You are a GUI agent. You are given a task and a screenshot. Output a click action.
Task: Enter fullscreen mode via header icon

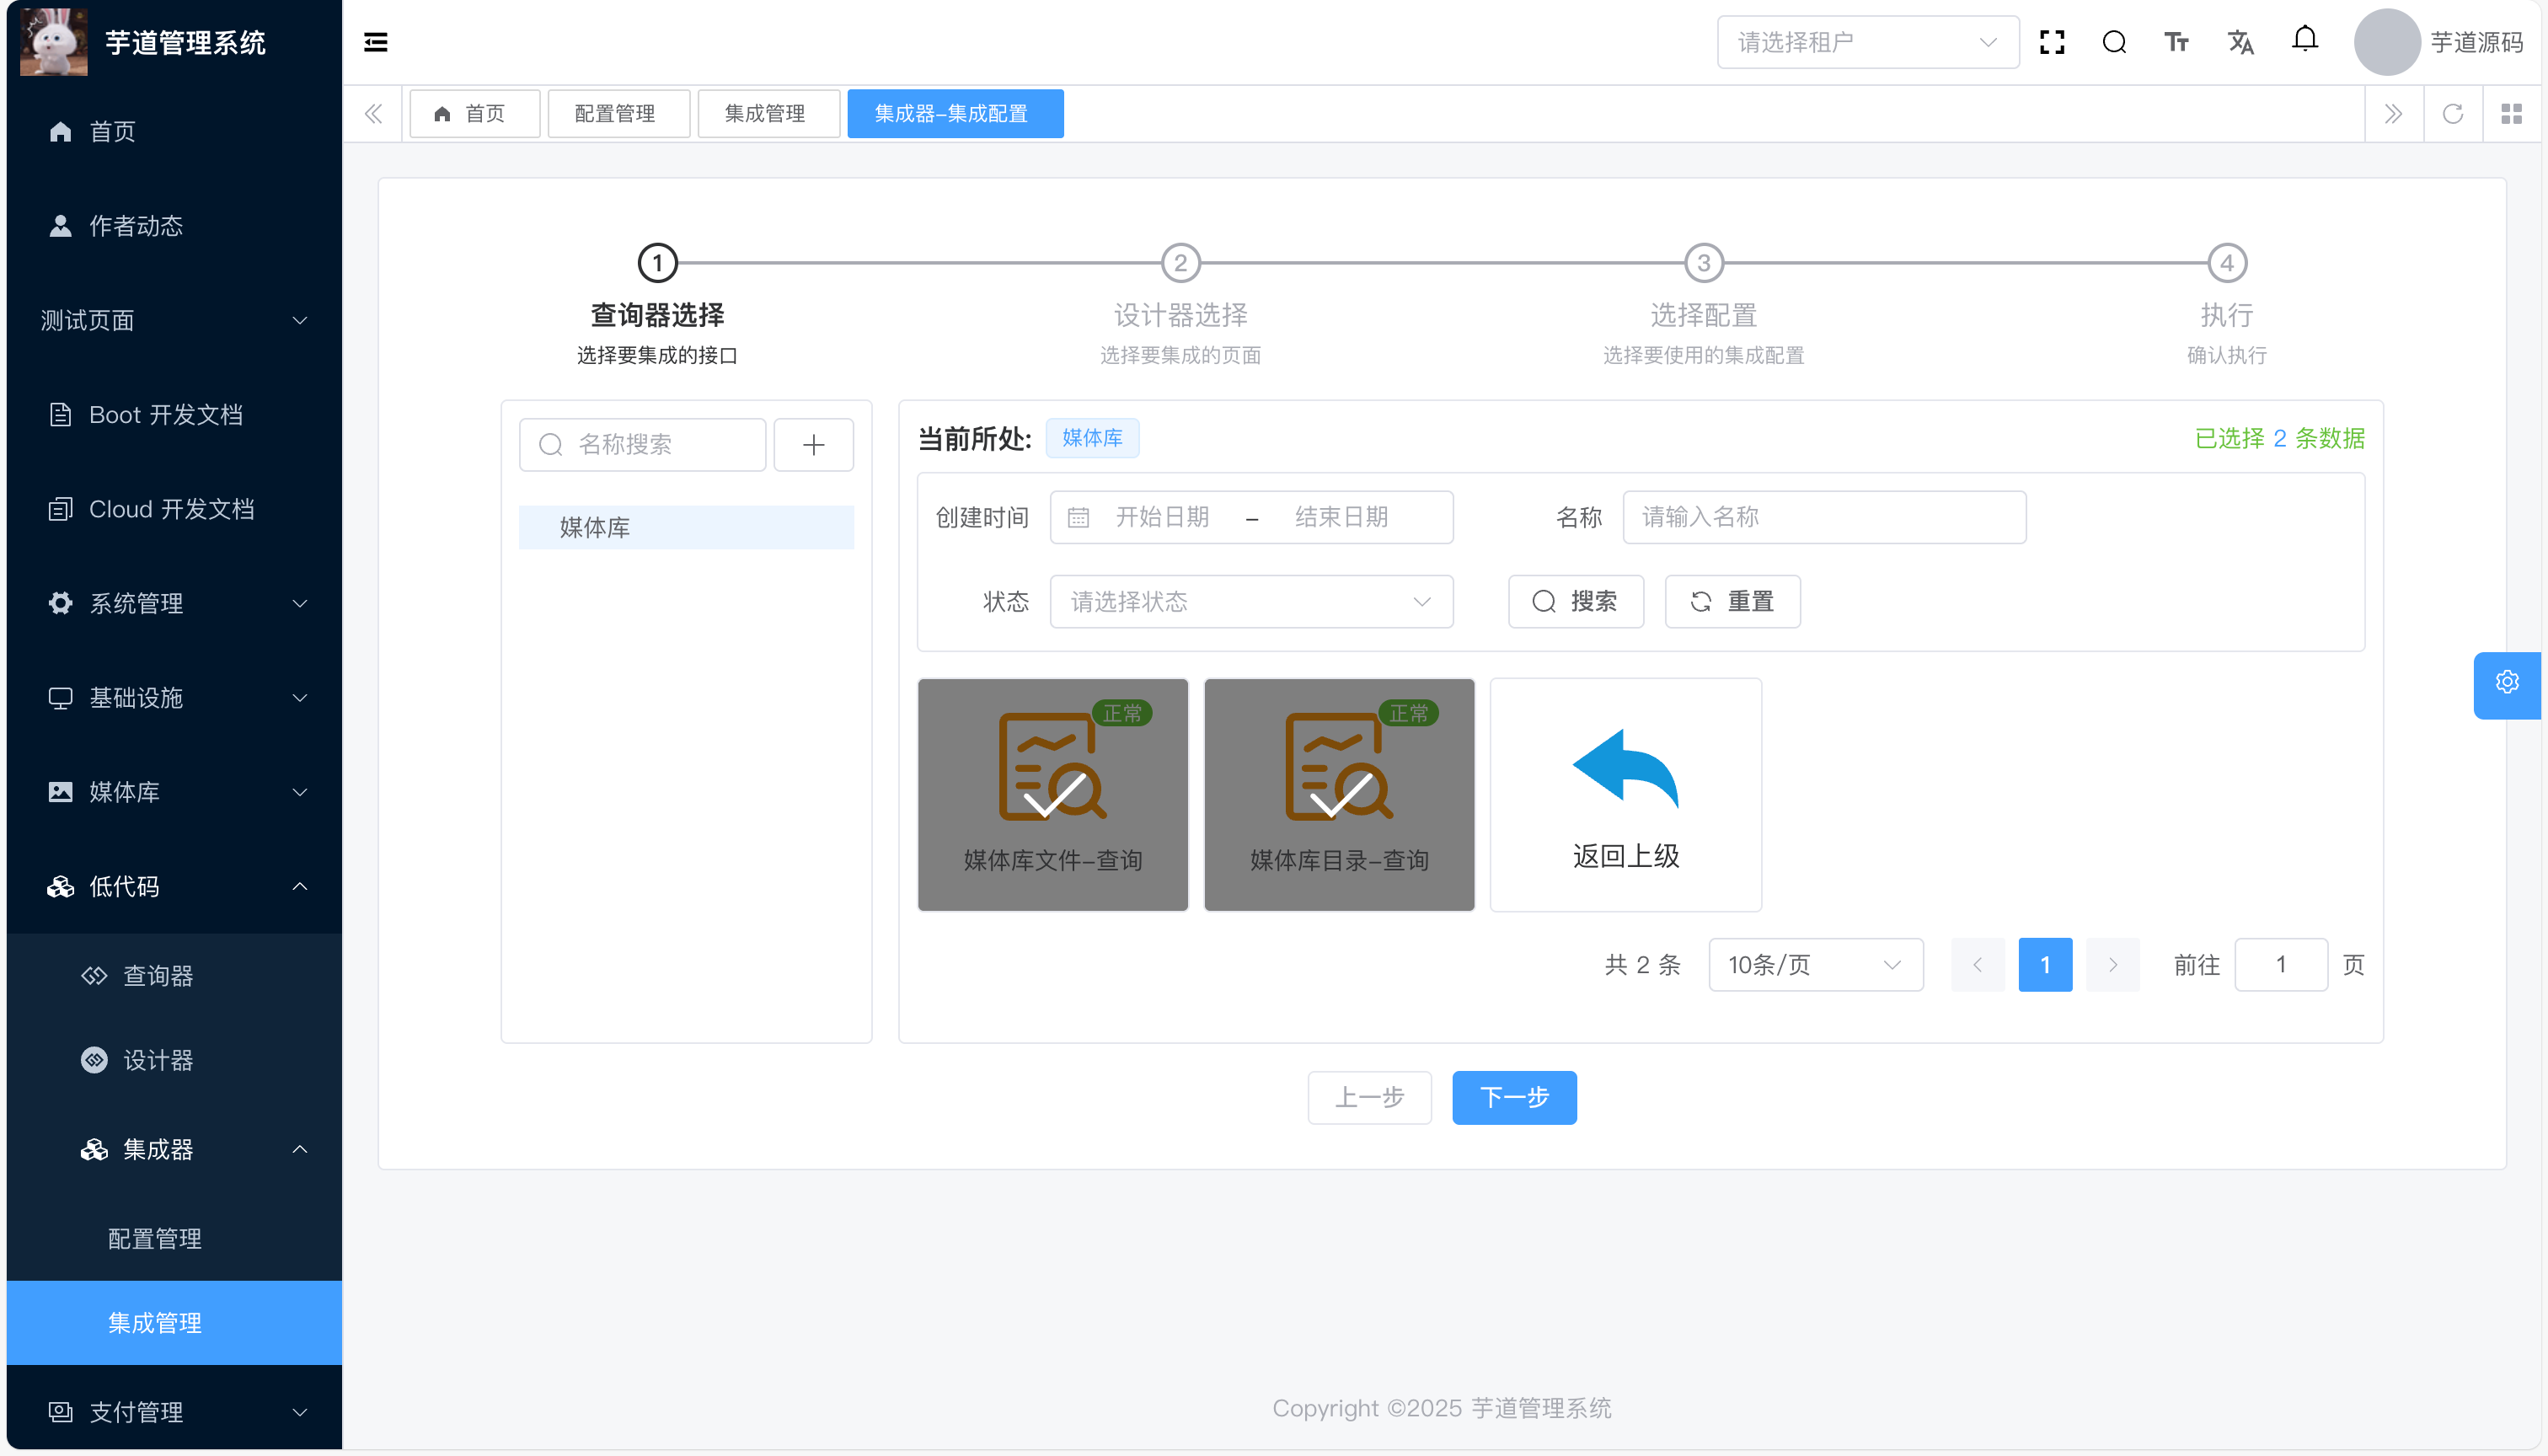[2052, 42]
